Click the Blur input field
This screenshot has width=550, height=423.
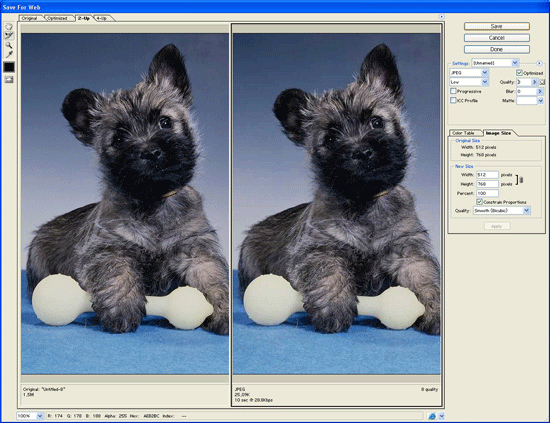click(x=526, y=91)
